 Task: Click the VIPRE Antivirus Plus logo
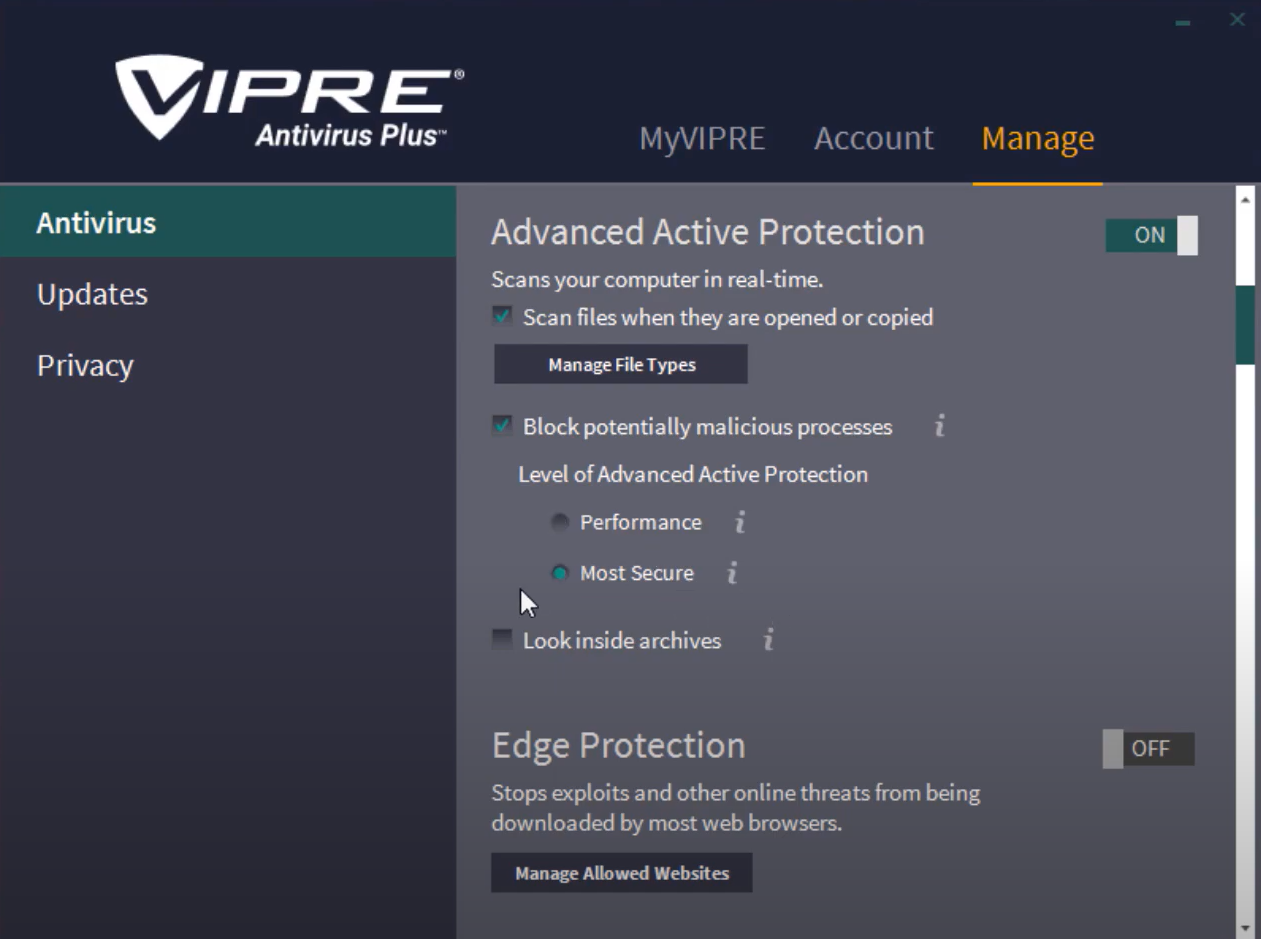[288, 95]
